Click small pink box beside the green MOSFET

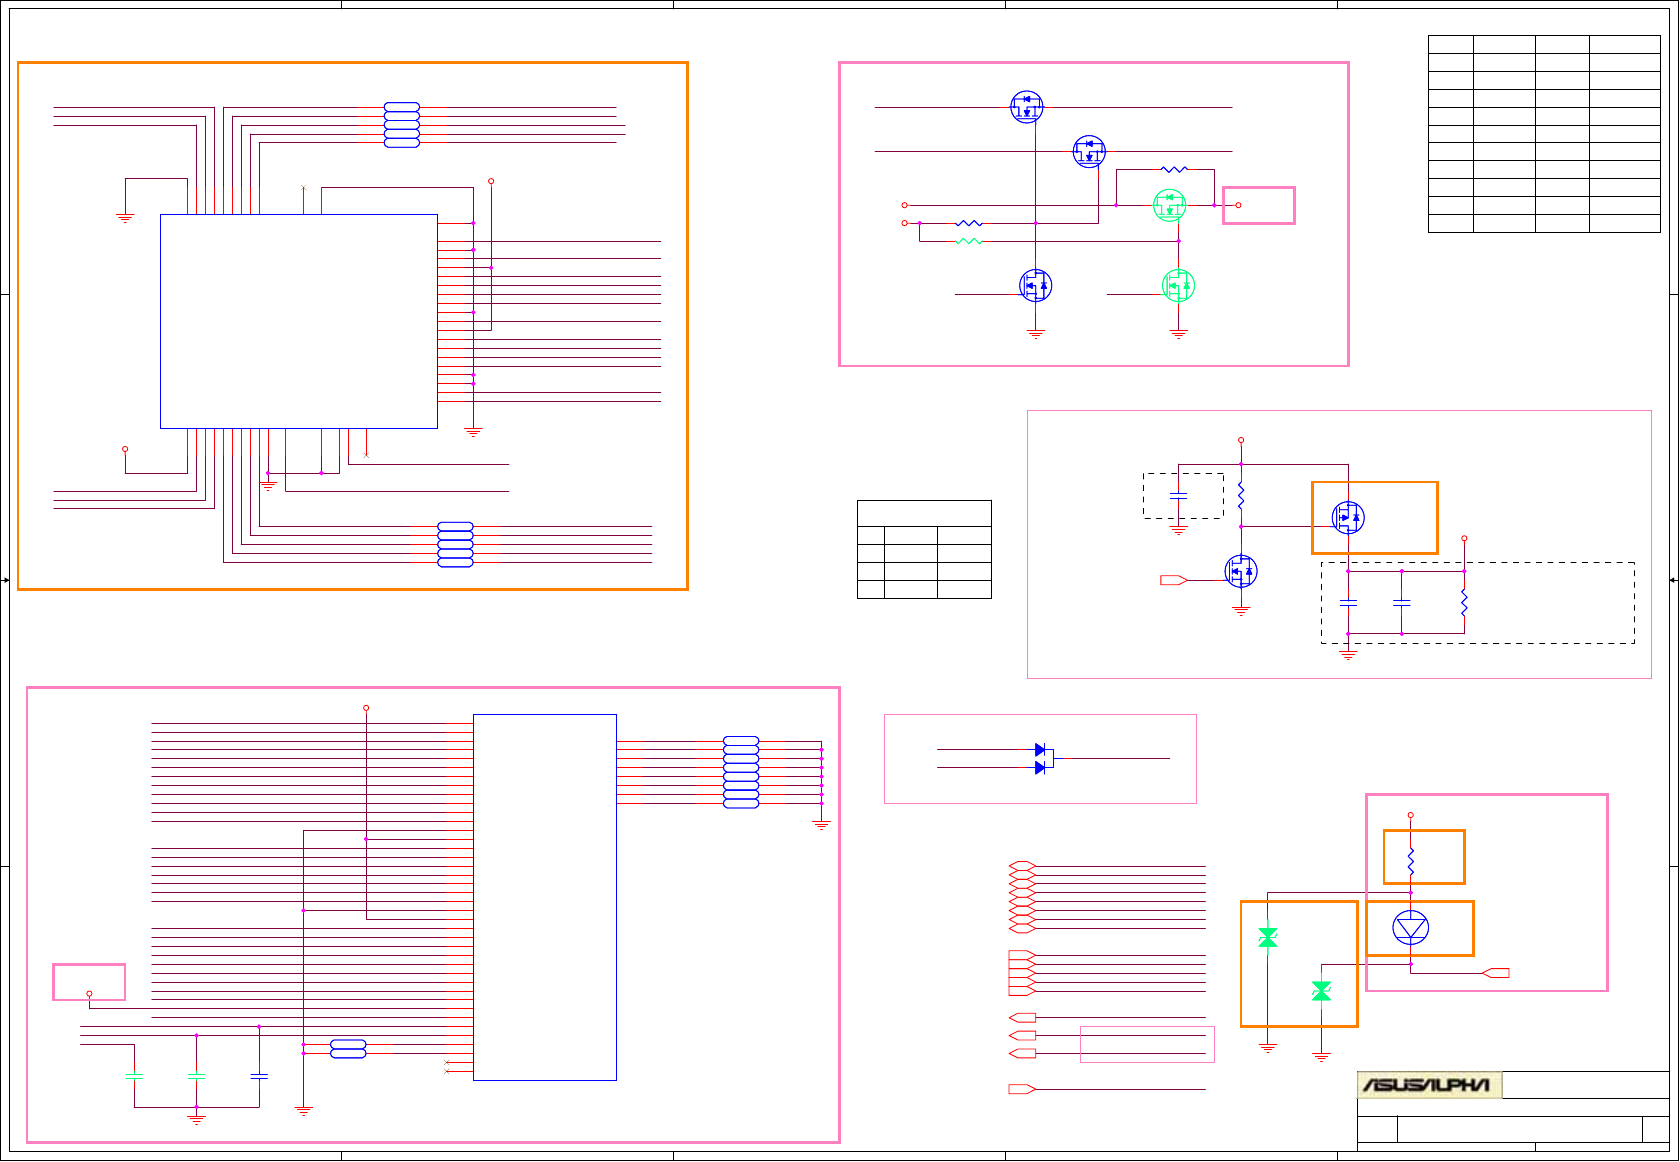click(x=1259, y=205)
